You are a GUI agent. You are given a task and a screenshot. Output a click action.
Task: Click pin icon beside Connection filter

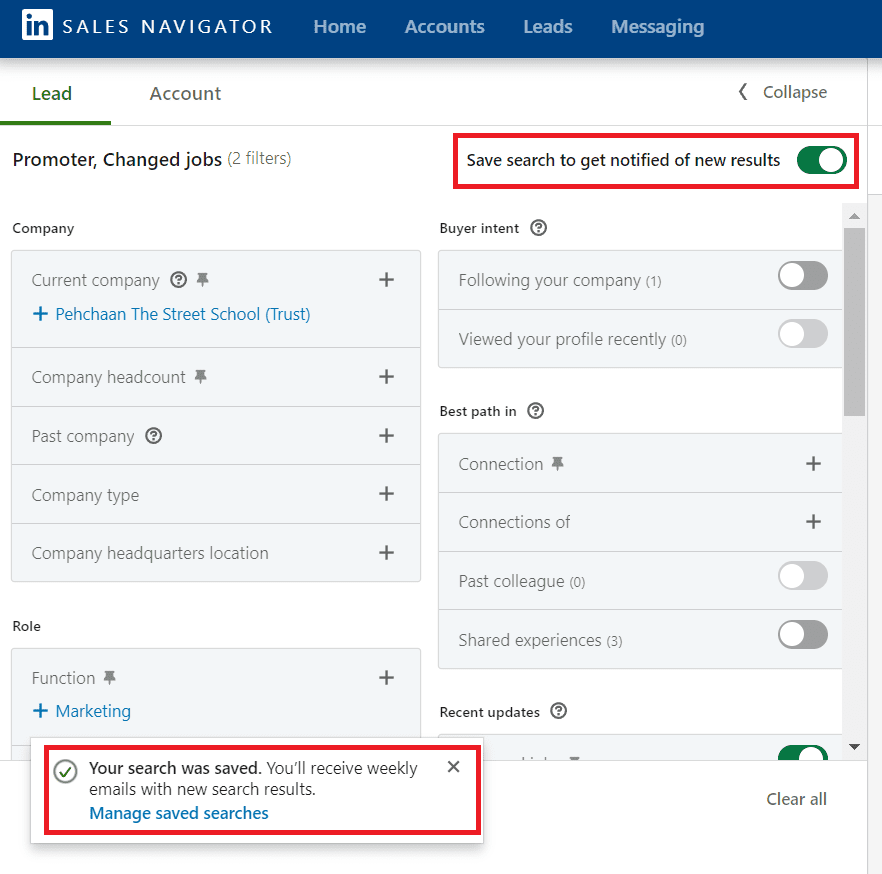click(x=558, y=464)
